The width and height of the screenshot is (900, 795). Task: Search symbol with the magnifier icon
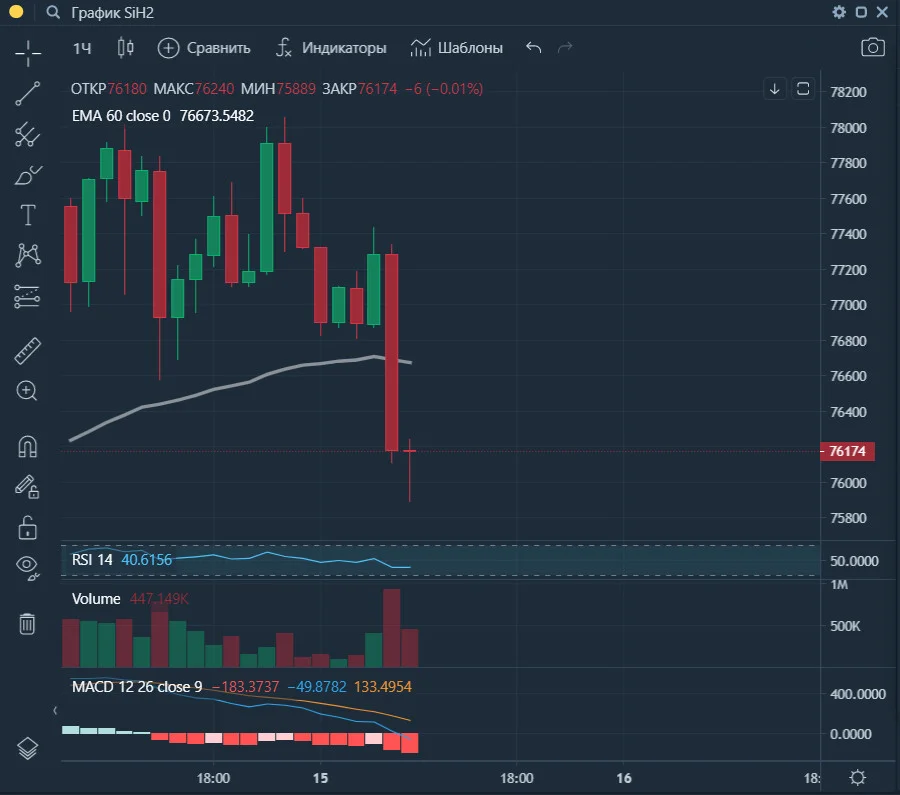53,12
